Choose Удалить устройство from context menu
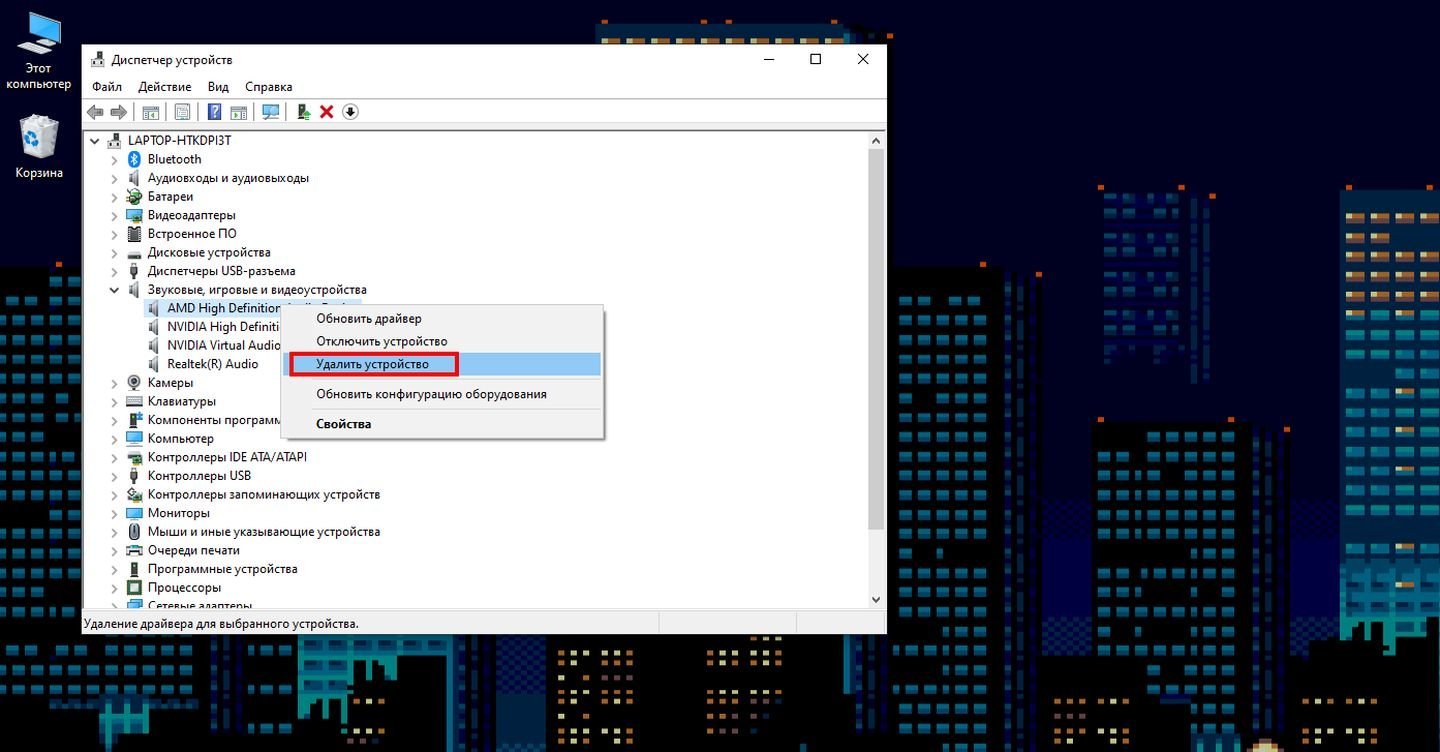Screen dimensions: 1440x752 tap(442, 364)
